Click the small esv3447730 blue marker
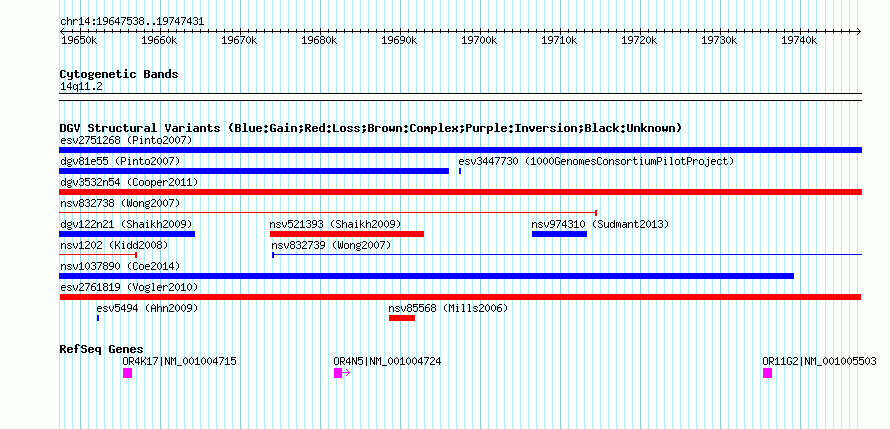Screen dimensions: 890x429 pyautogui.click(x=460, y=171)
